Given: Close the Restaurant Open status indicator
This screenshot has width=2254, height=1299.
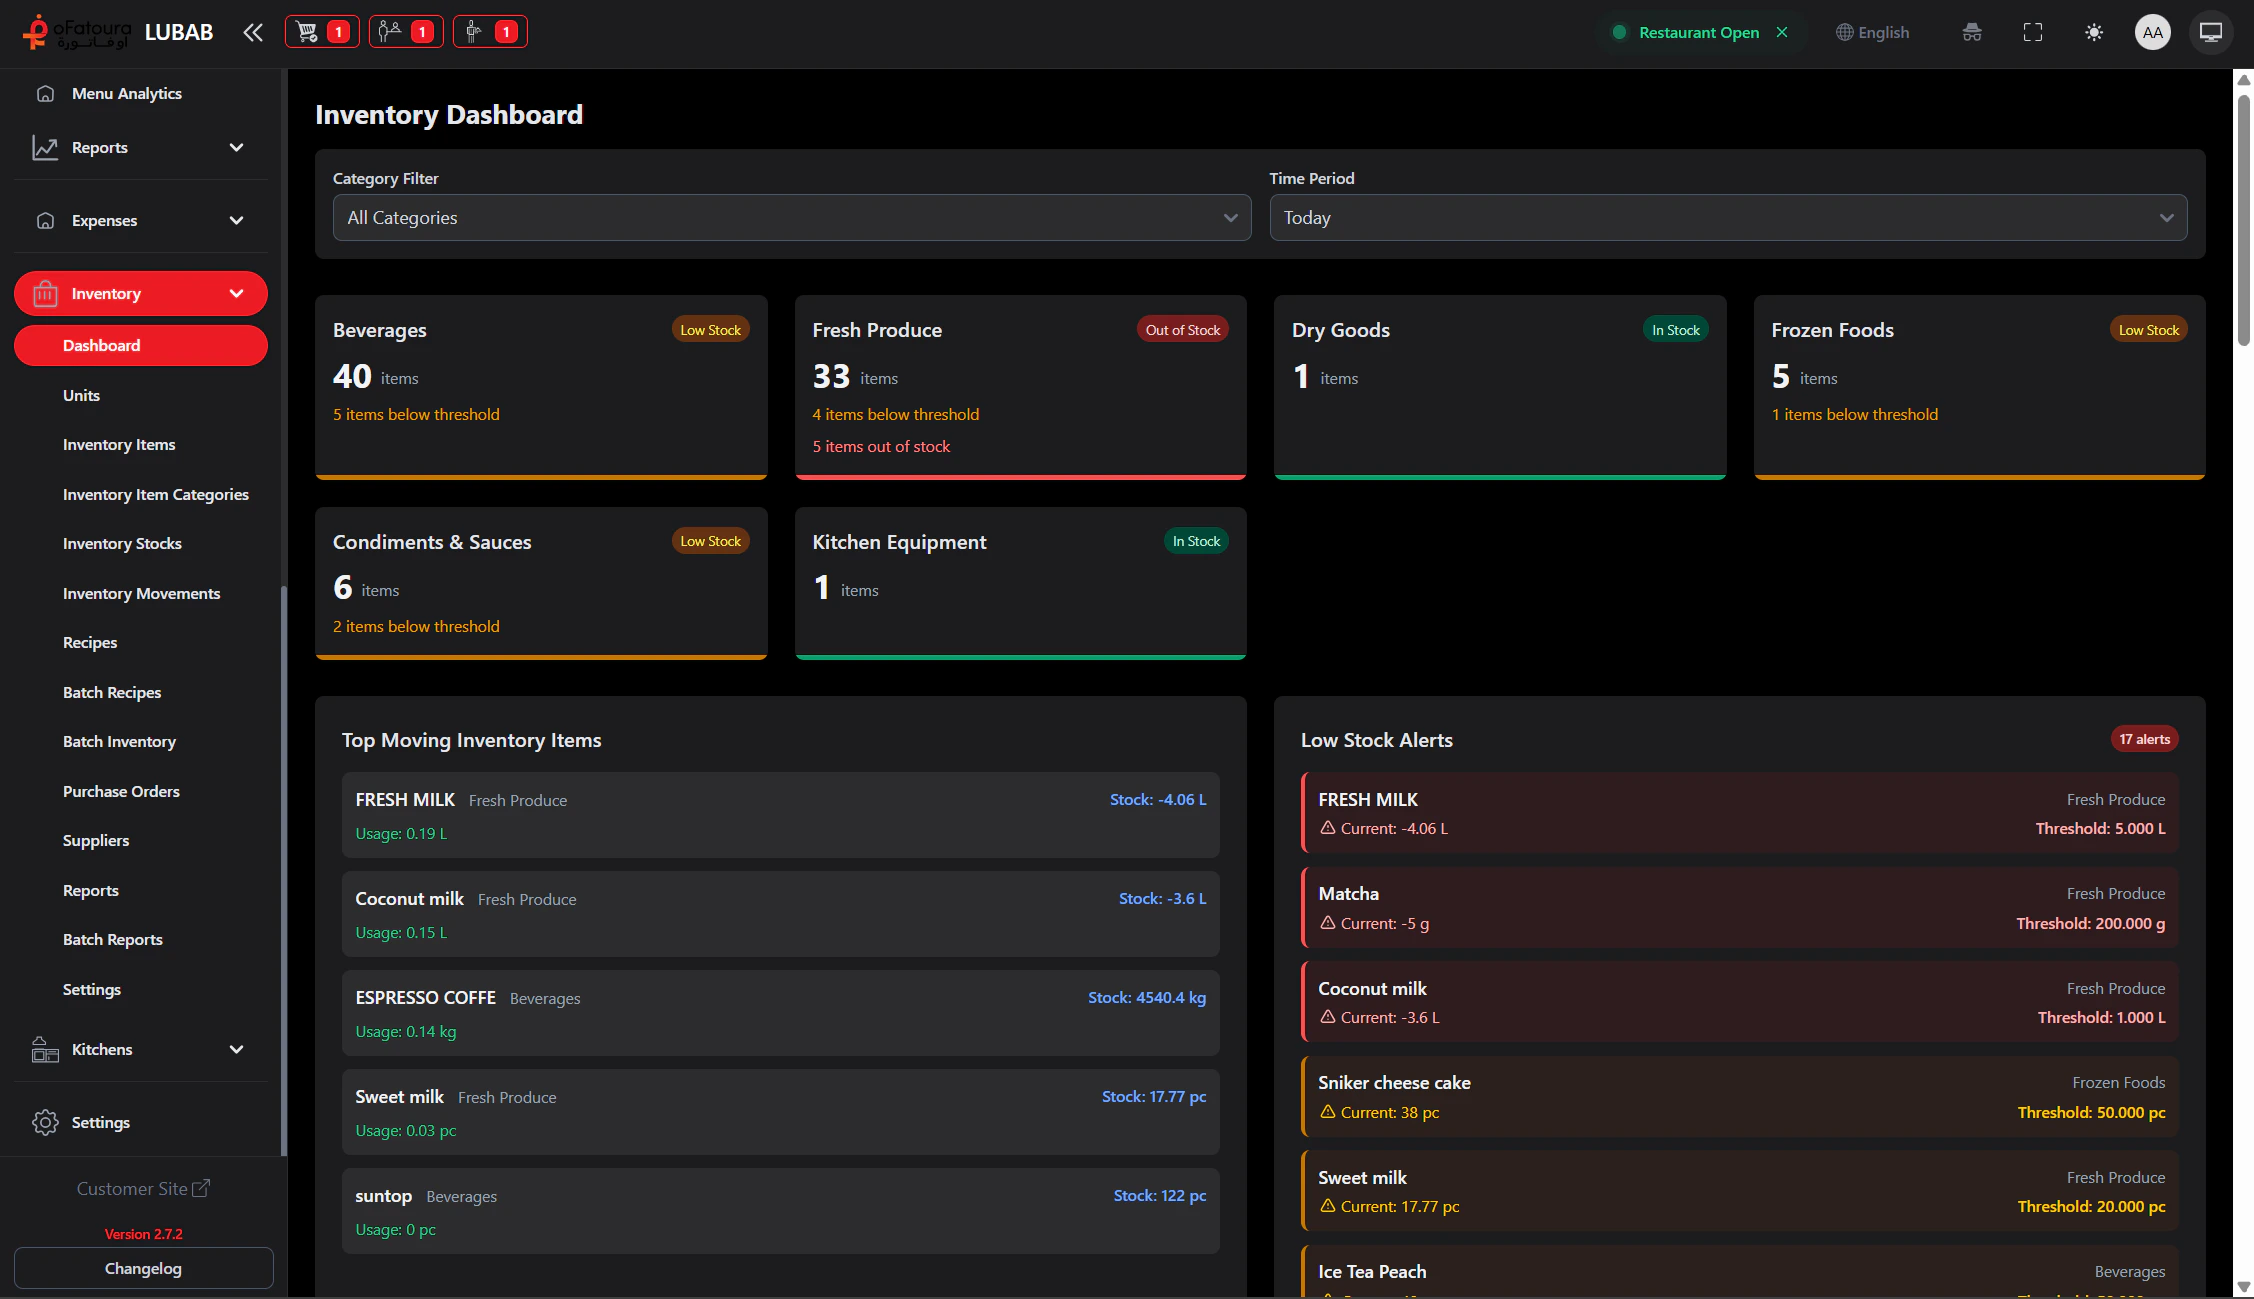Looking at the screenshot, I should 1783,32.
